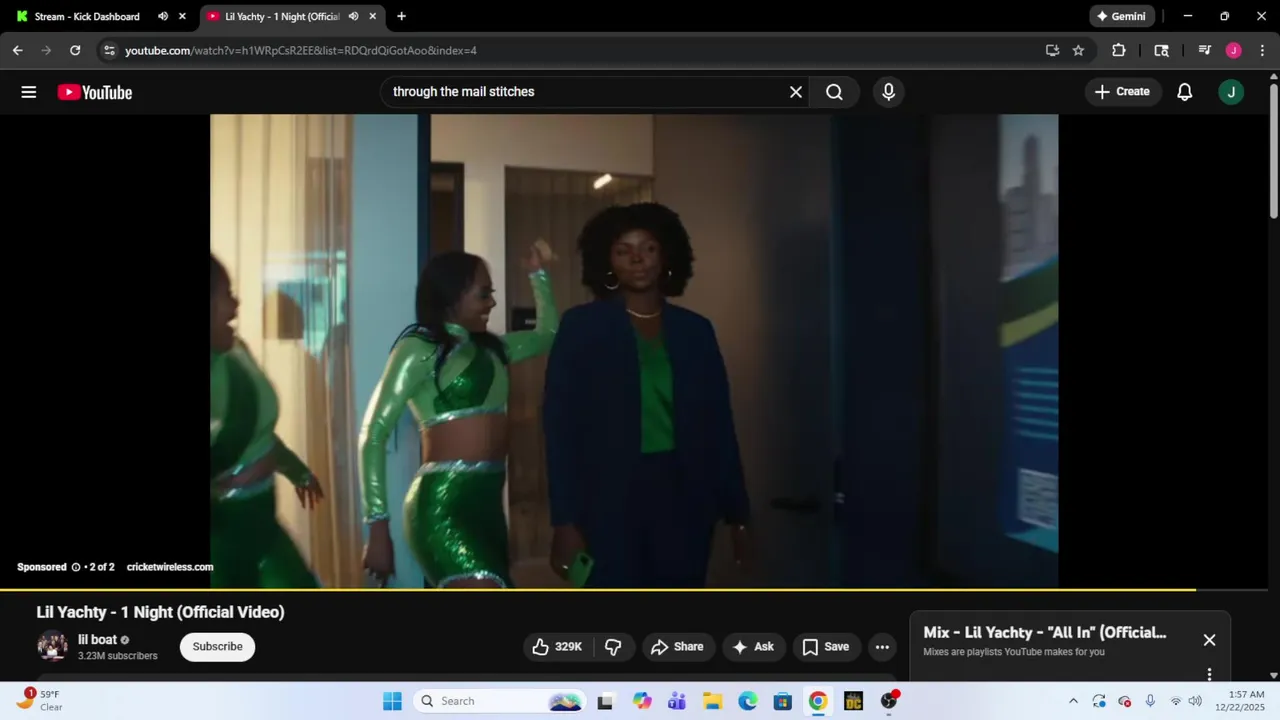Share the video
Viewport: 1280px width, 720px height.
tap(677, 647)
